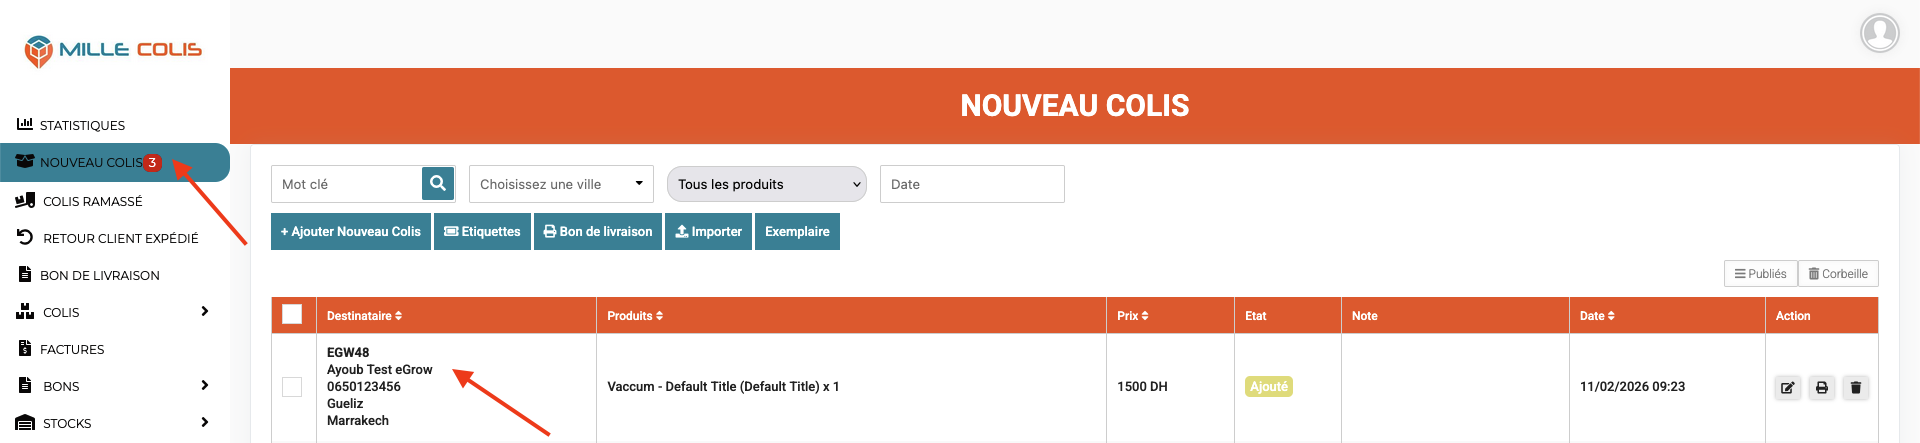
Task: Go to Colis Ramassé in sidebar
Action: point(92,201)
